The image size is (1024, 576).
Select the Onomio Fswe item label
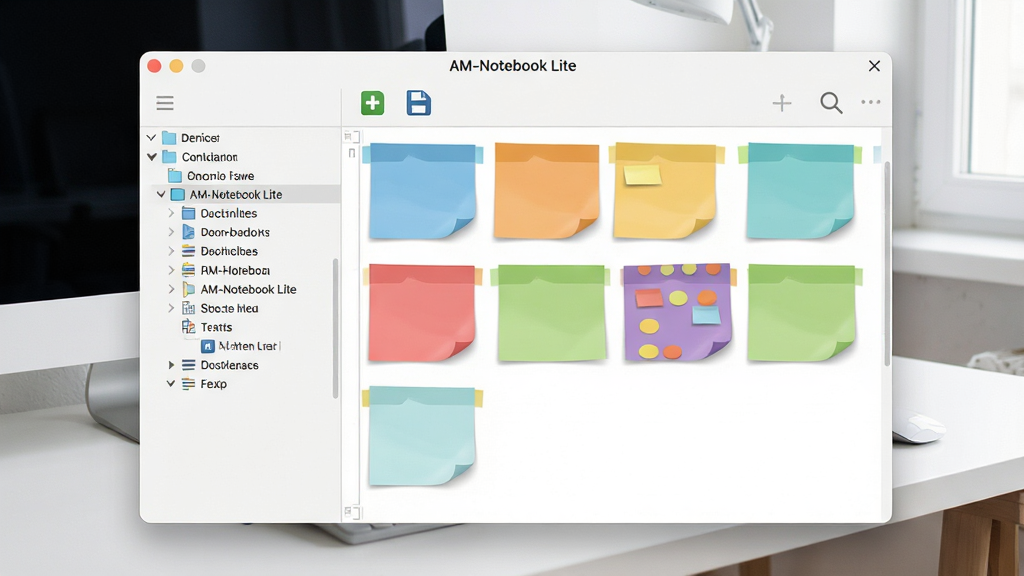[221, 176]
